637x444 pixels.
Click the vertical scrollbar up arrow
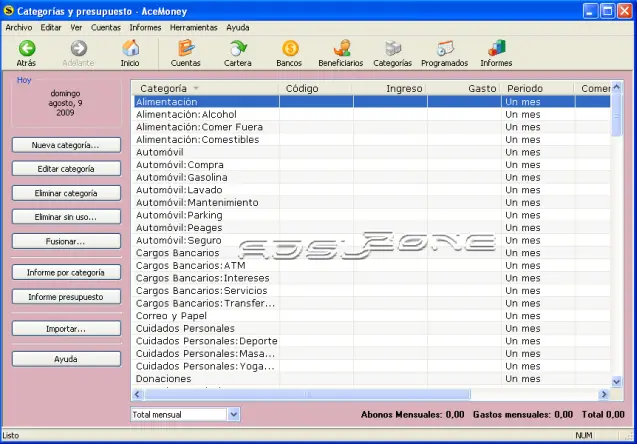click(x=617, y=87)
